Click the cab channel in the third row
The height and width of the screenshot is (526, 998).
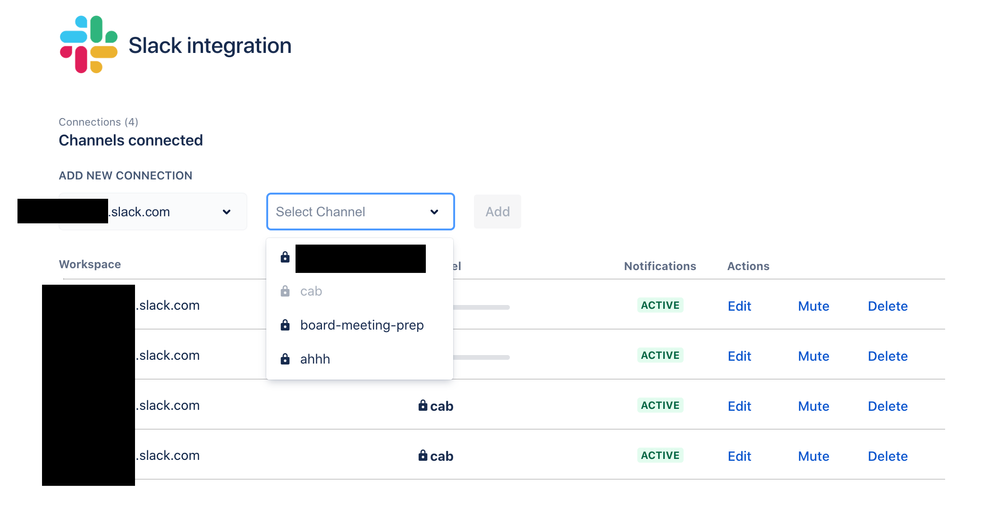[x=435, y=406]
